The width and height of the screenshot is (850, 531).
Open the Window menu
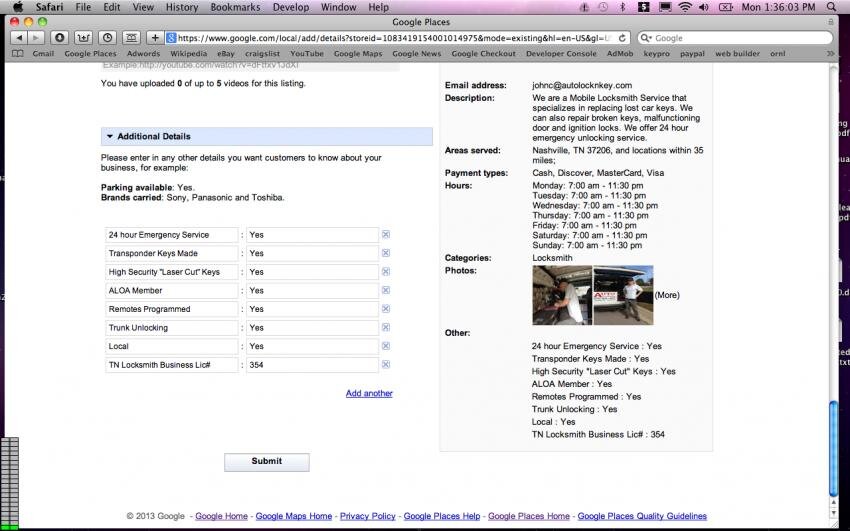338,7
